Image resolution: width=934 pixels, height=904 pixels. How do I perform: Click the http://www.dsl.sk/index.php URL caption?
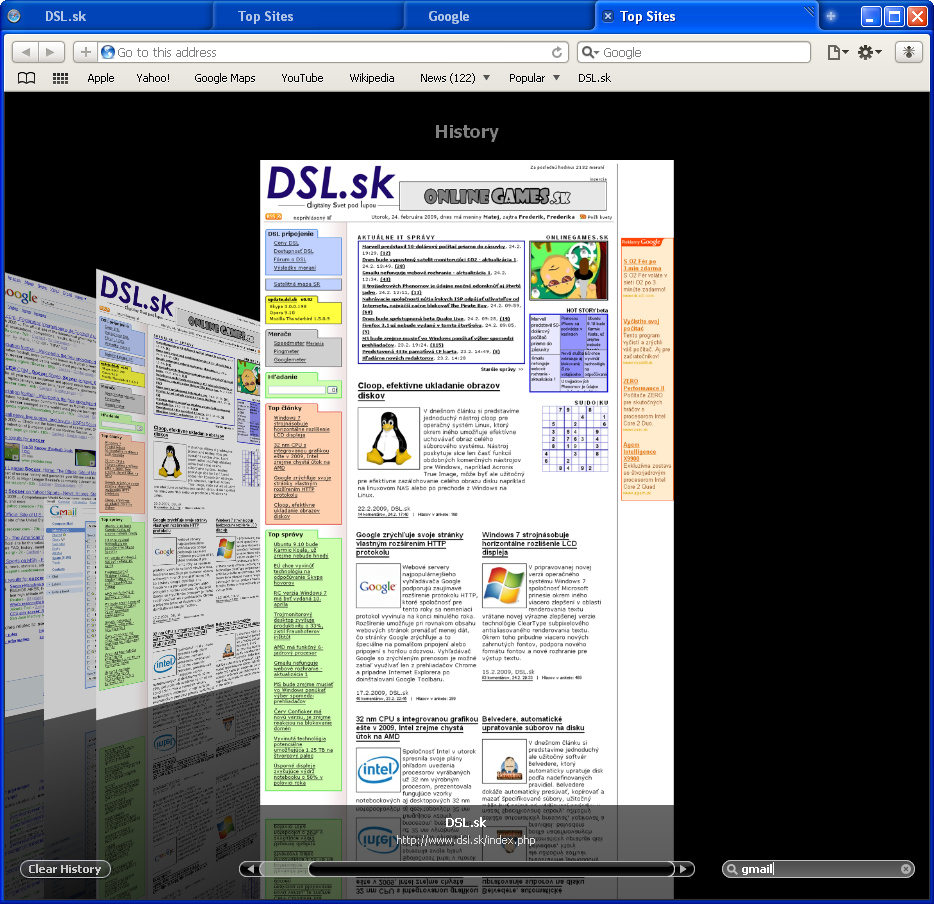466,840
